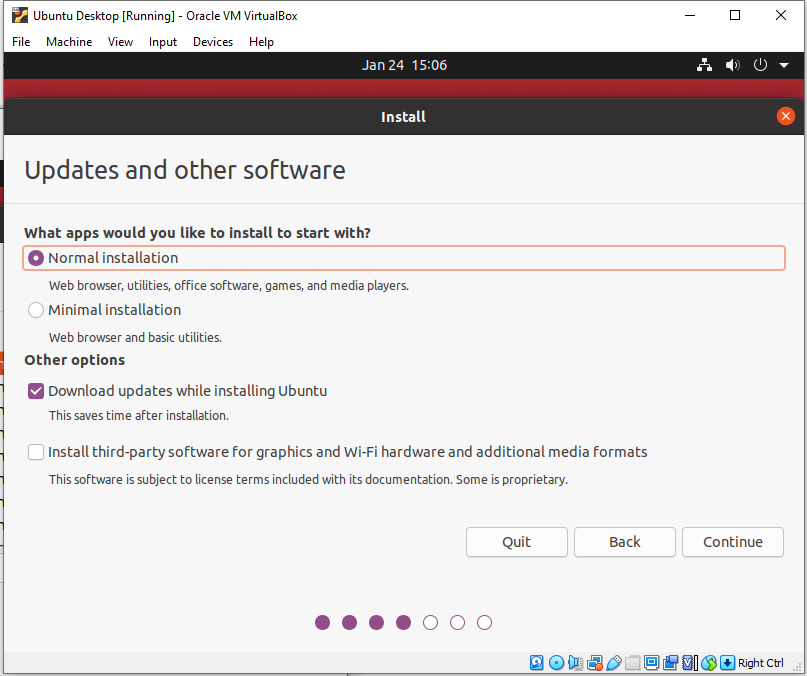
Task: Click the 'What apps would you like' question
Action: coord(198,233)
